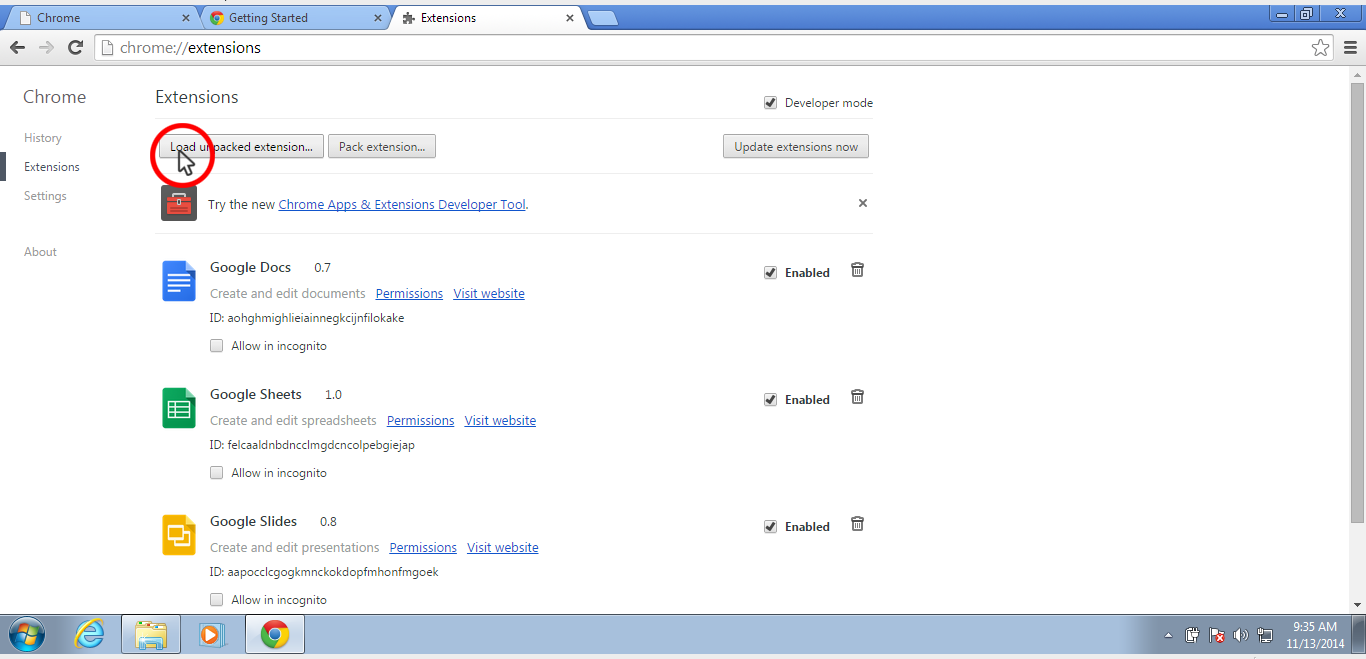Click the Google Slides extension icon
This screenshot has width=1366, height=659.
(179, 535)
